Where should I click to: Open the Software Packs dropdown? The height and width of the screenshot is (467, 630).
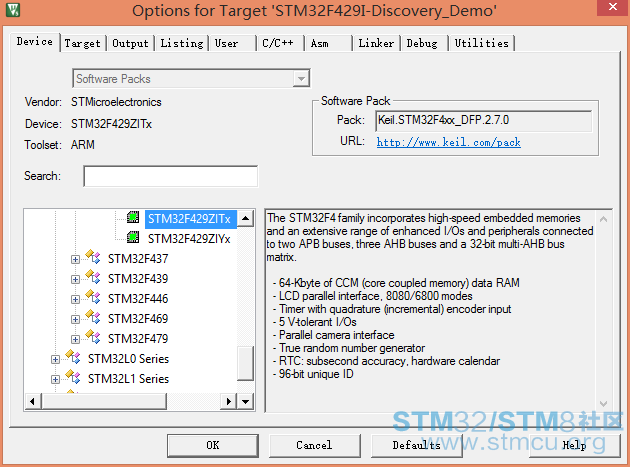click(x=301, y=79)
